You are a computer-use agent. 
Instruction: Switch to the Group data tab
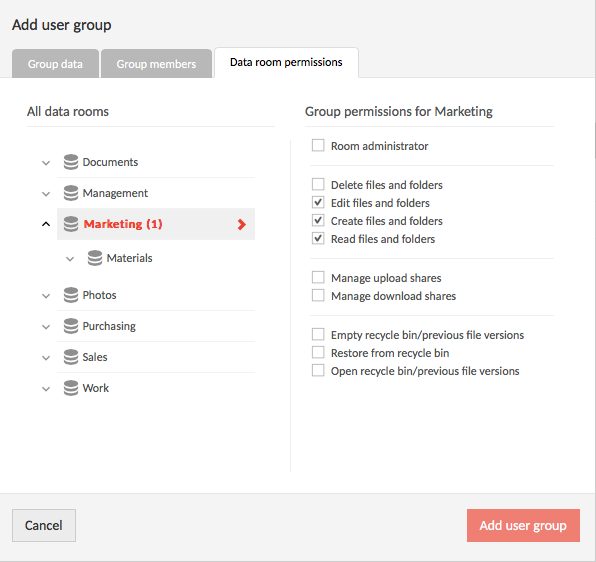[x=55, y=63]
